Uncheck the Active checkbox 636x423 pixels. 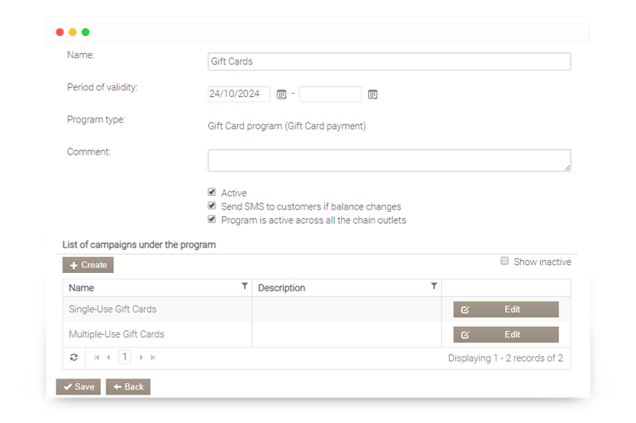click(x=212, y=193)
